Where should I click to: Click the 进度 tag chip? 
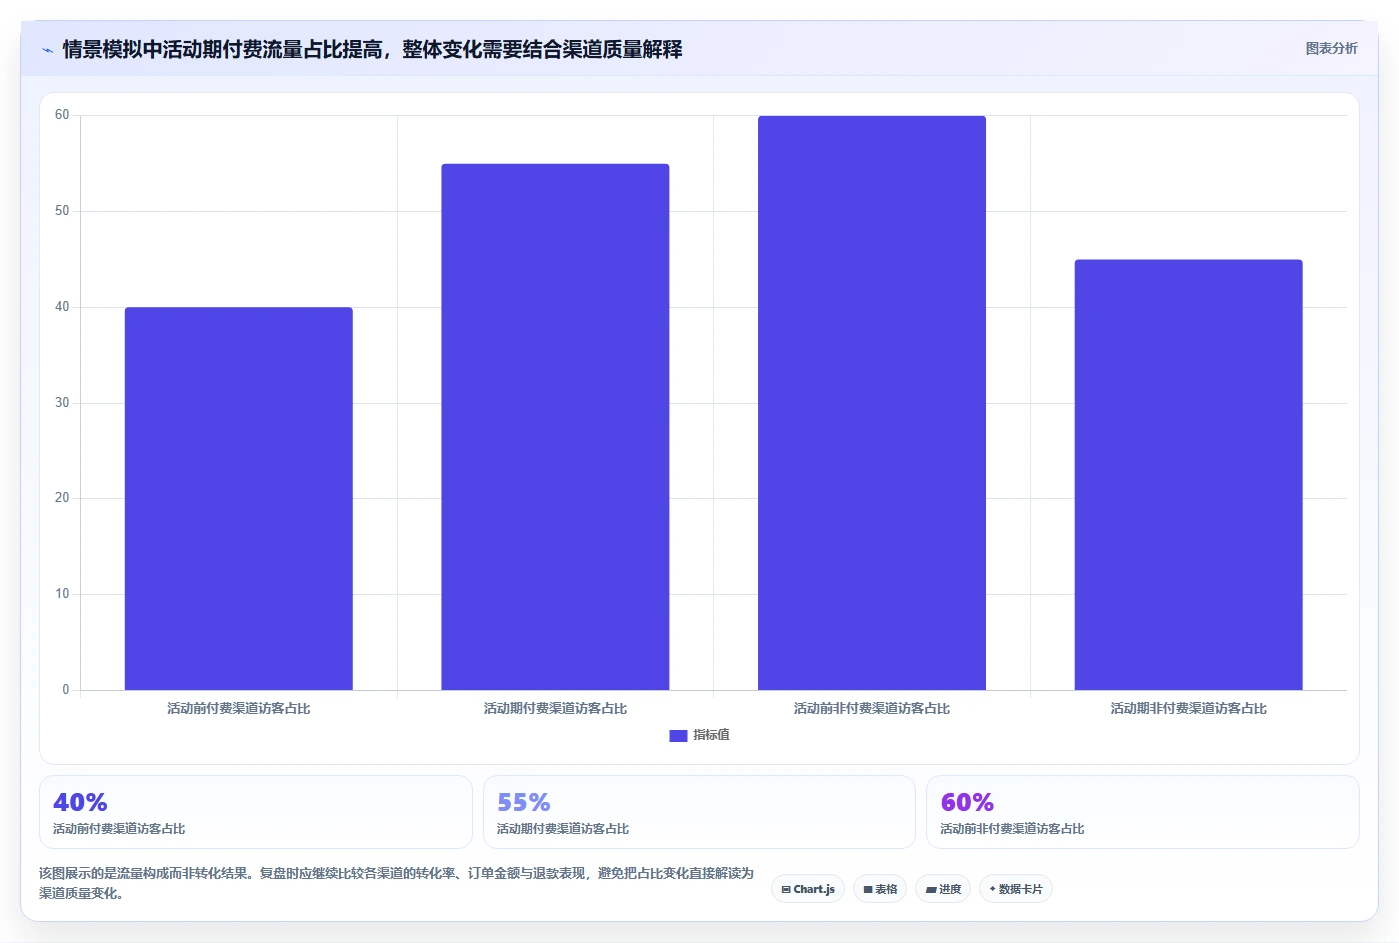[x=943, y=889]
